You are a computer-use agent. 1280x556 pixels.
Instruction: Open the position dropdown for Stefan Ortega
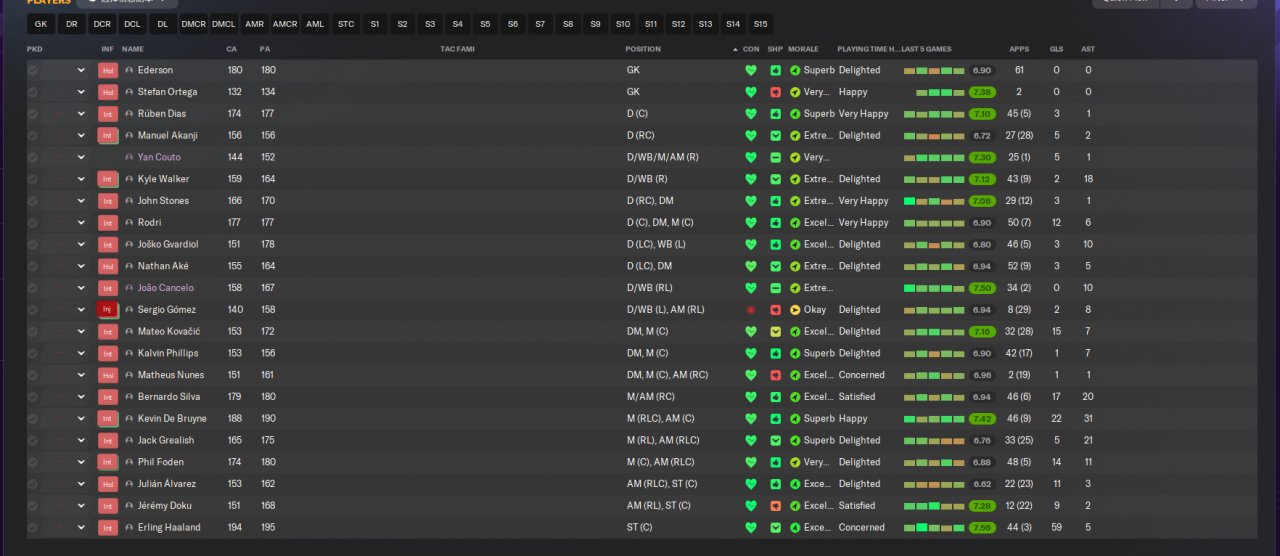point(81,92)
